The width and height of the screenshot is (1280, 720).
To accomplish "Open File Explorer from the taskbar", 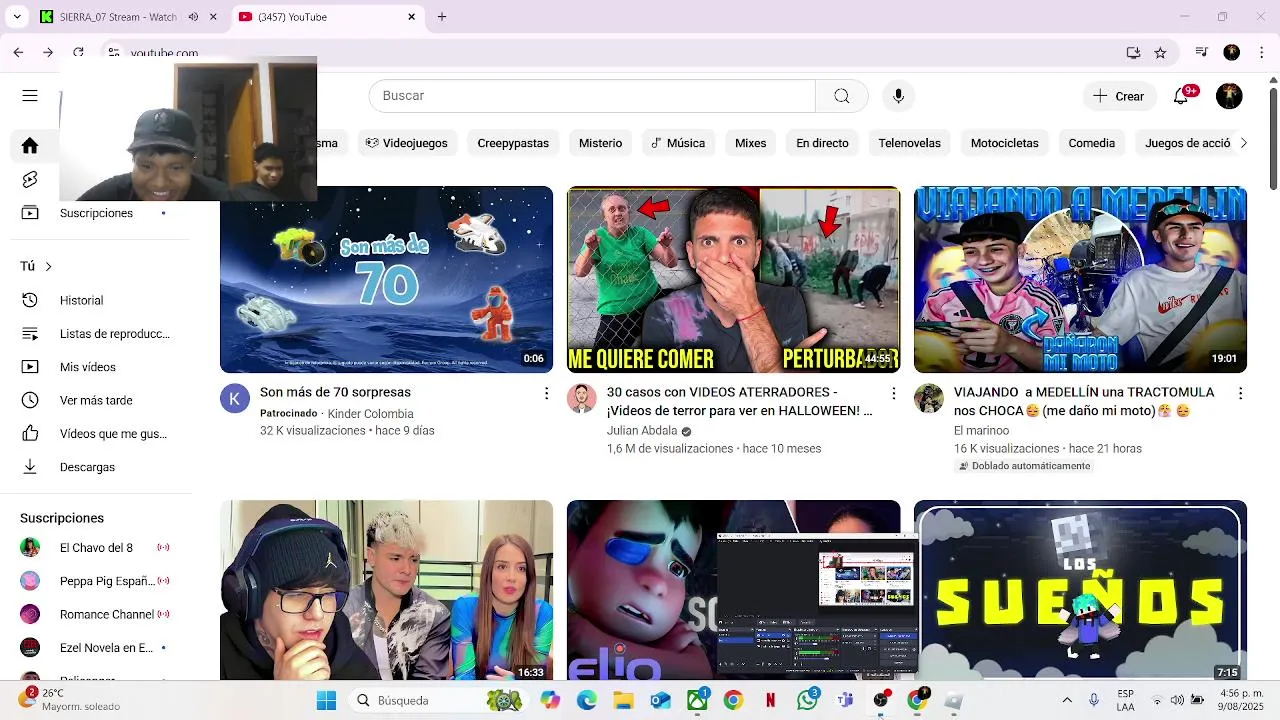I will coord(624,701).
